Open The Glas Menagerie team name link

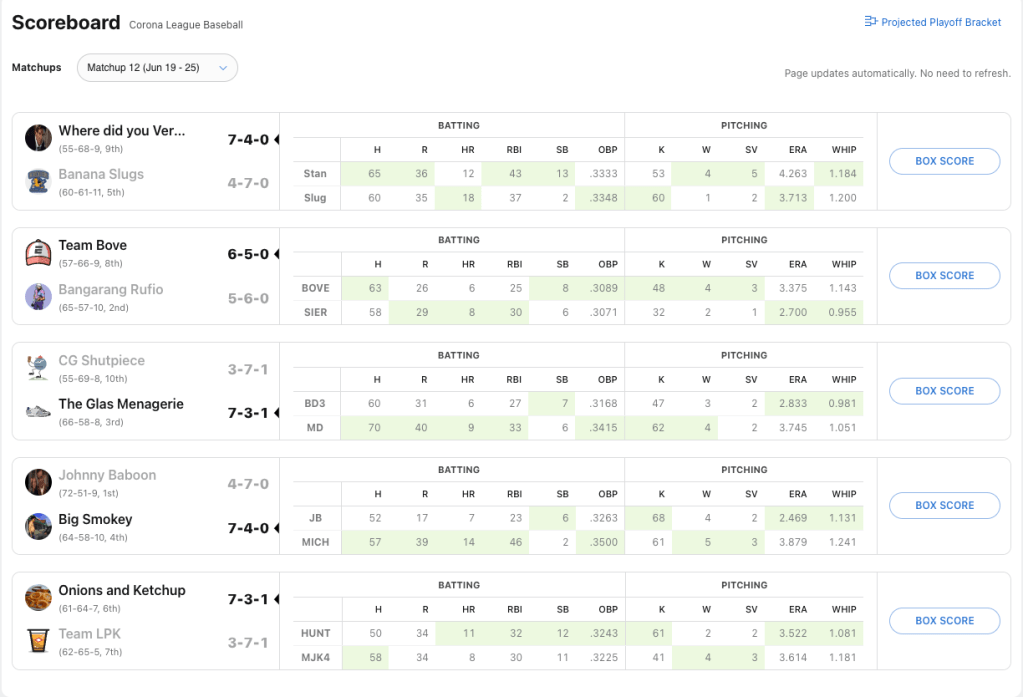pyautogui.click(x=122, y=404)
